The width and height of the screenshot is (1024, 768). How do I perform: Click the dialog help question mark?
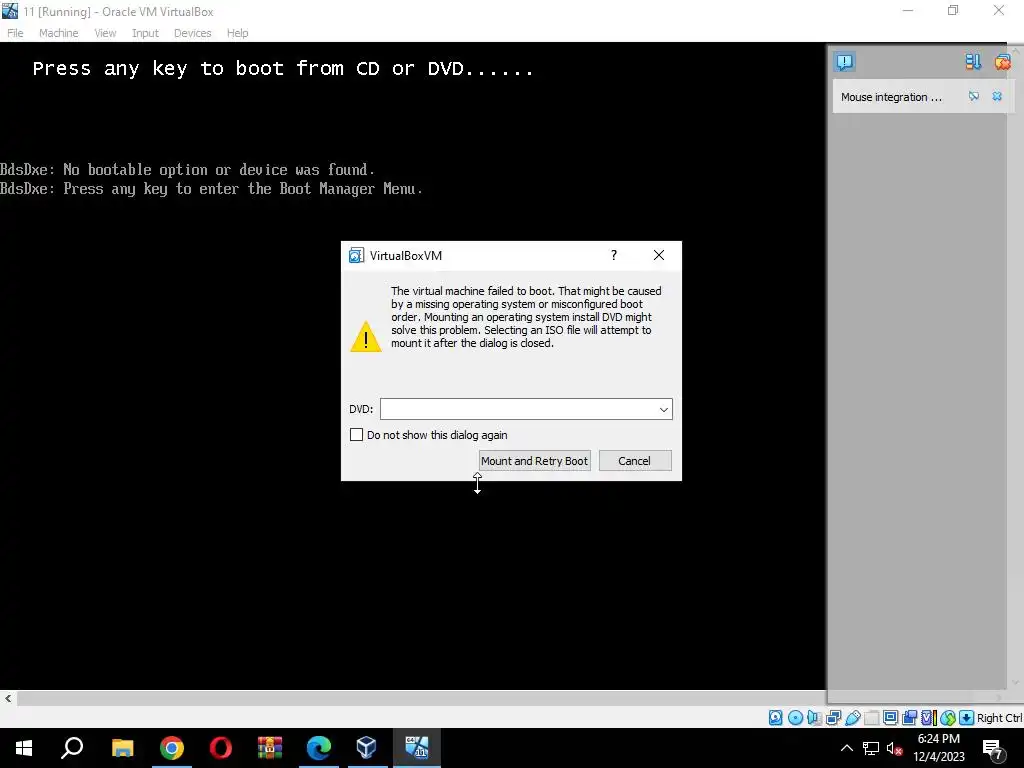[x=614, y=255]
